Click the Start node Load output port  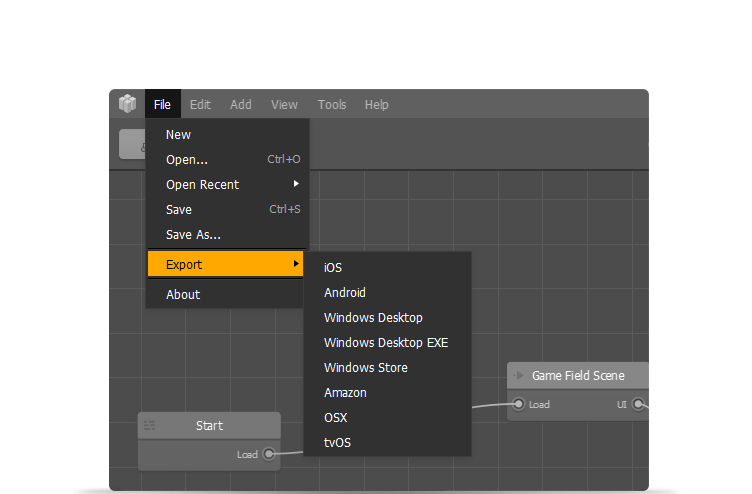pyautogui.click(x=269, y=454)
